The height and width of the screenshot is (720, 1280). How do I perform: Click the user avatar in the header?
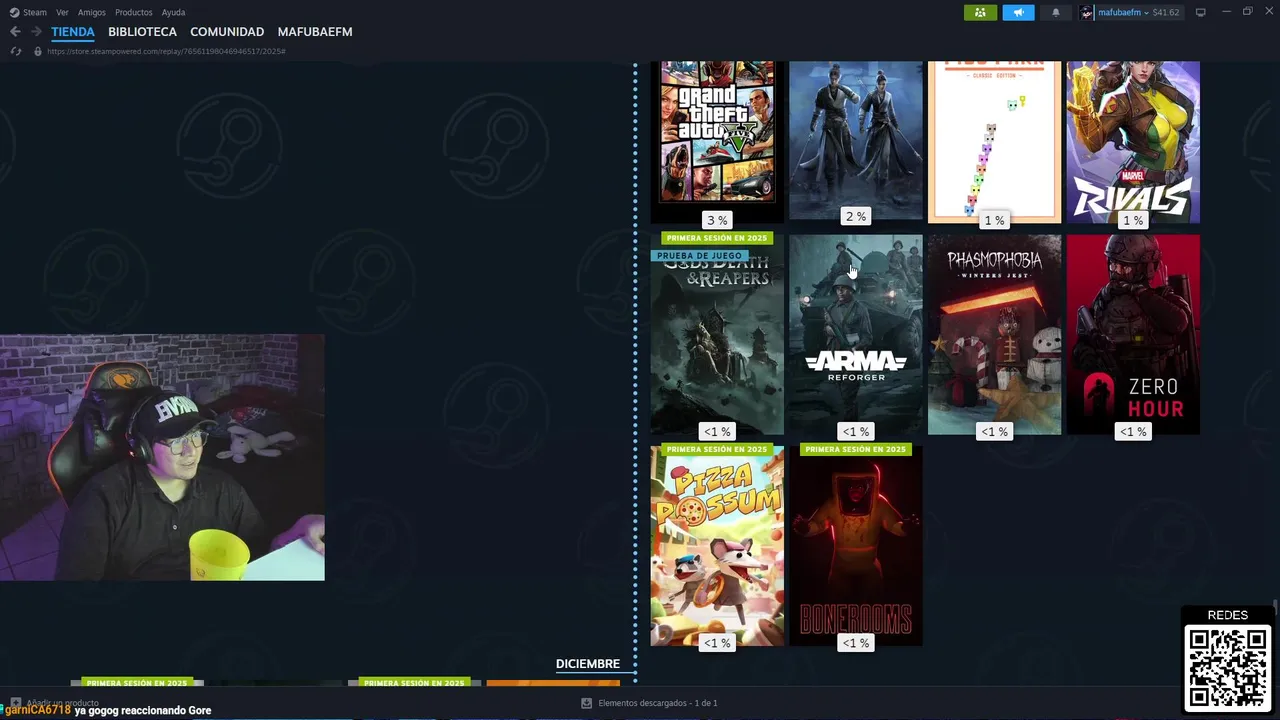[1087, 12]
